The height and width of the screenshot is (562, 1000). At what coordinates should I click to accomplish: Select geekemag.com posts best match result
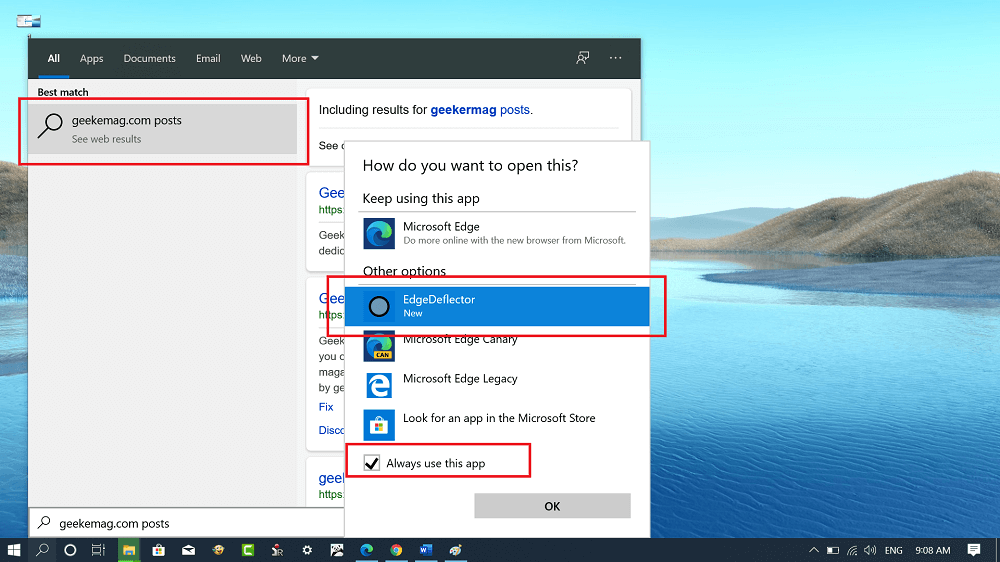163,129
